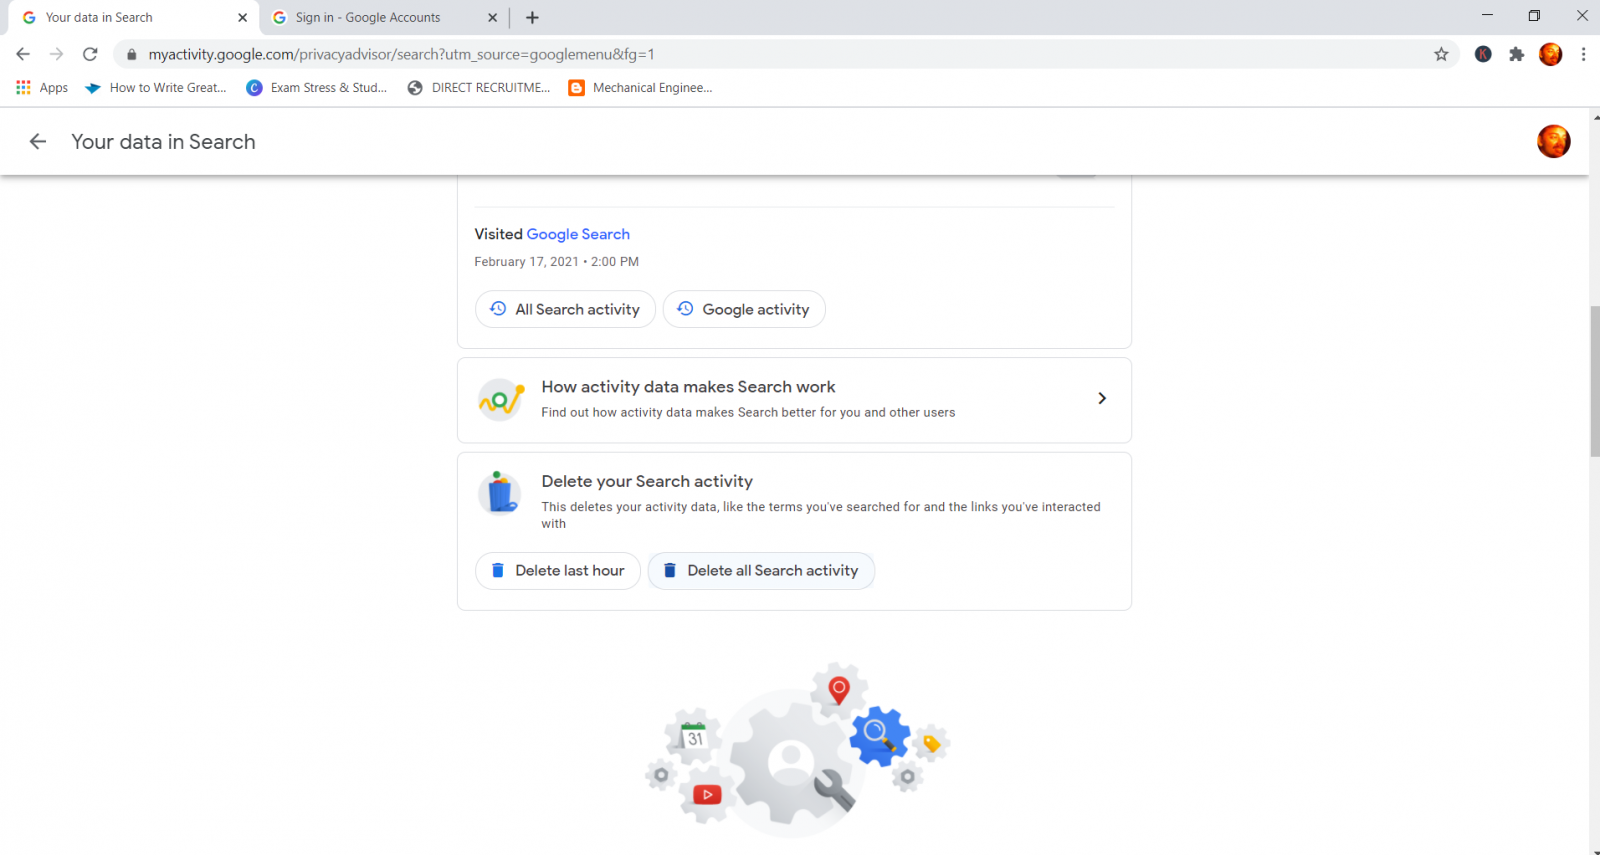The image size is (1600, 855).
Task: Click the February 17, 2021 timestamp
Action: 556,262
